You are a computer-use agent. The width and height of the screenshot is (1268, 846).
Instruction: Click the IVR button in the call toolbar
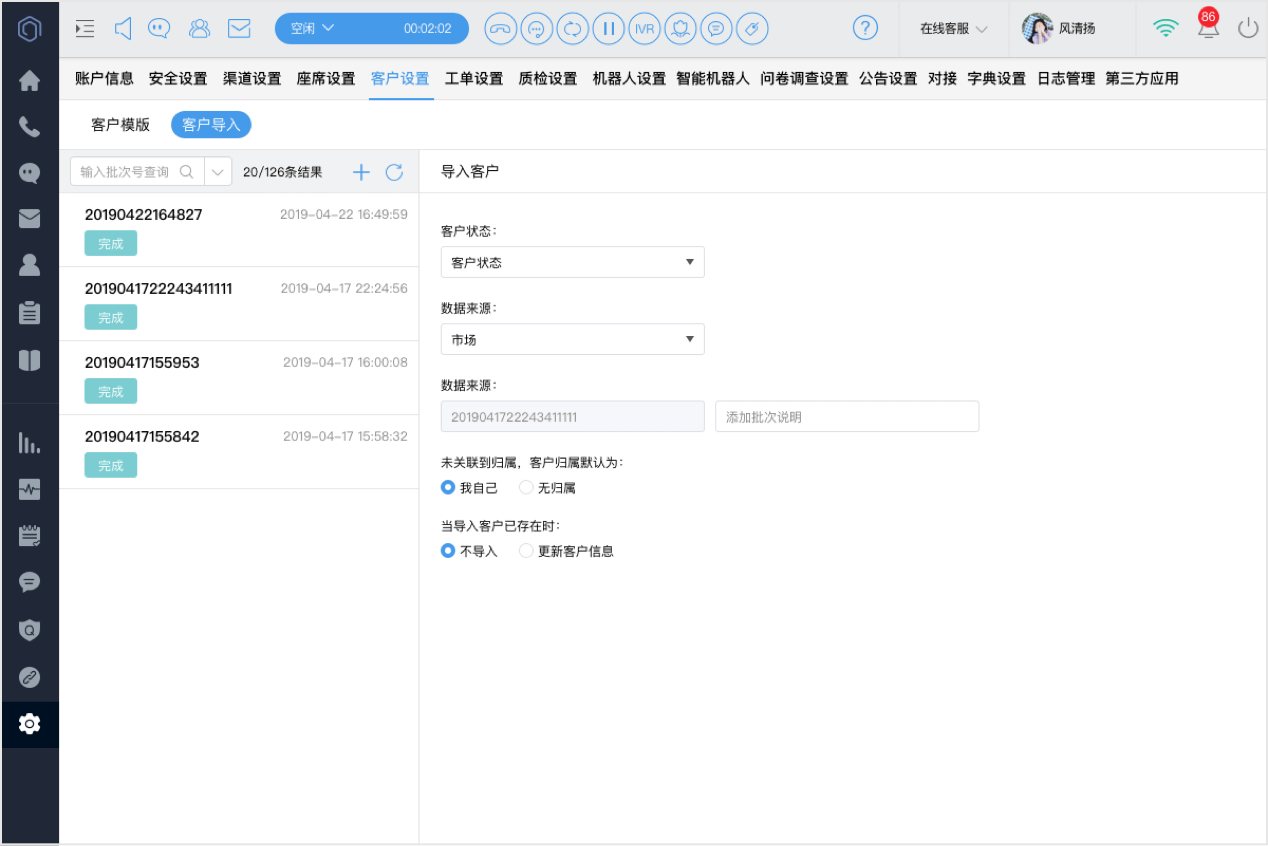[x=644, y=28]
